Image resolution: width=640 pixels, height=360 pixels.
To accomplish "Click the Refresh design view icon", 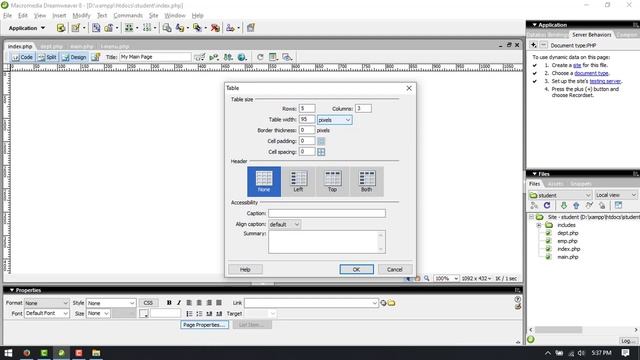I will click(260, 57).
